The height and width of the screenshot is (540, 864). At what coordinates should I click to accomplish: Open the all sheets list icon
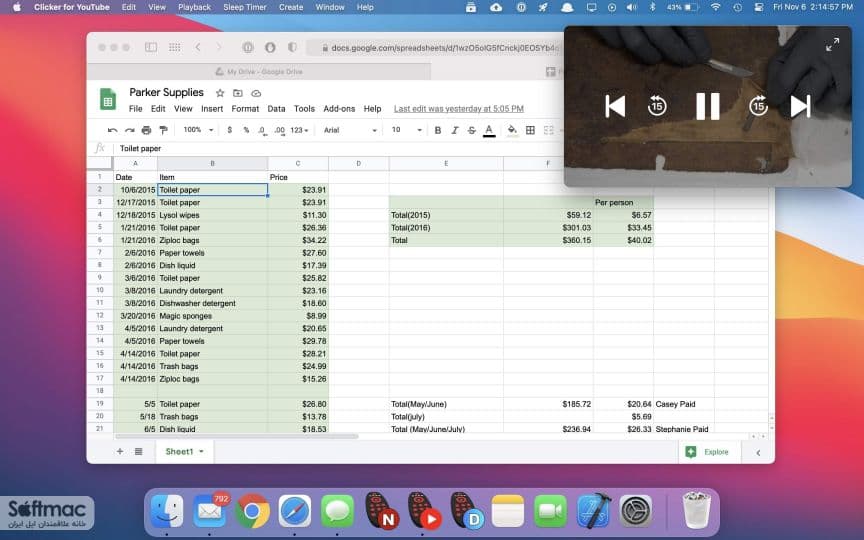pyautogui.click(x=138, y=452)
